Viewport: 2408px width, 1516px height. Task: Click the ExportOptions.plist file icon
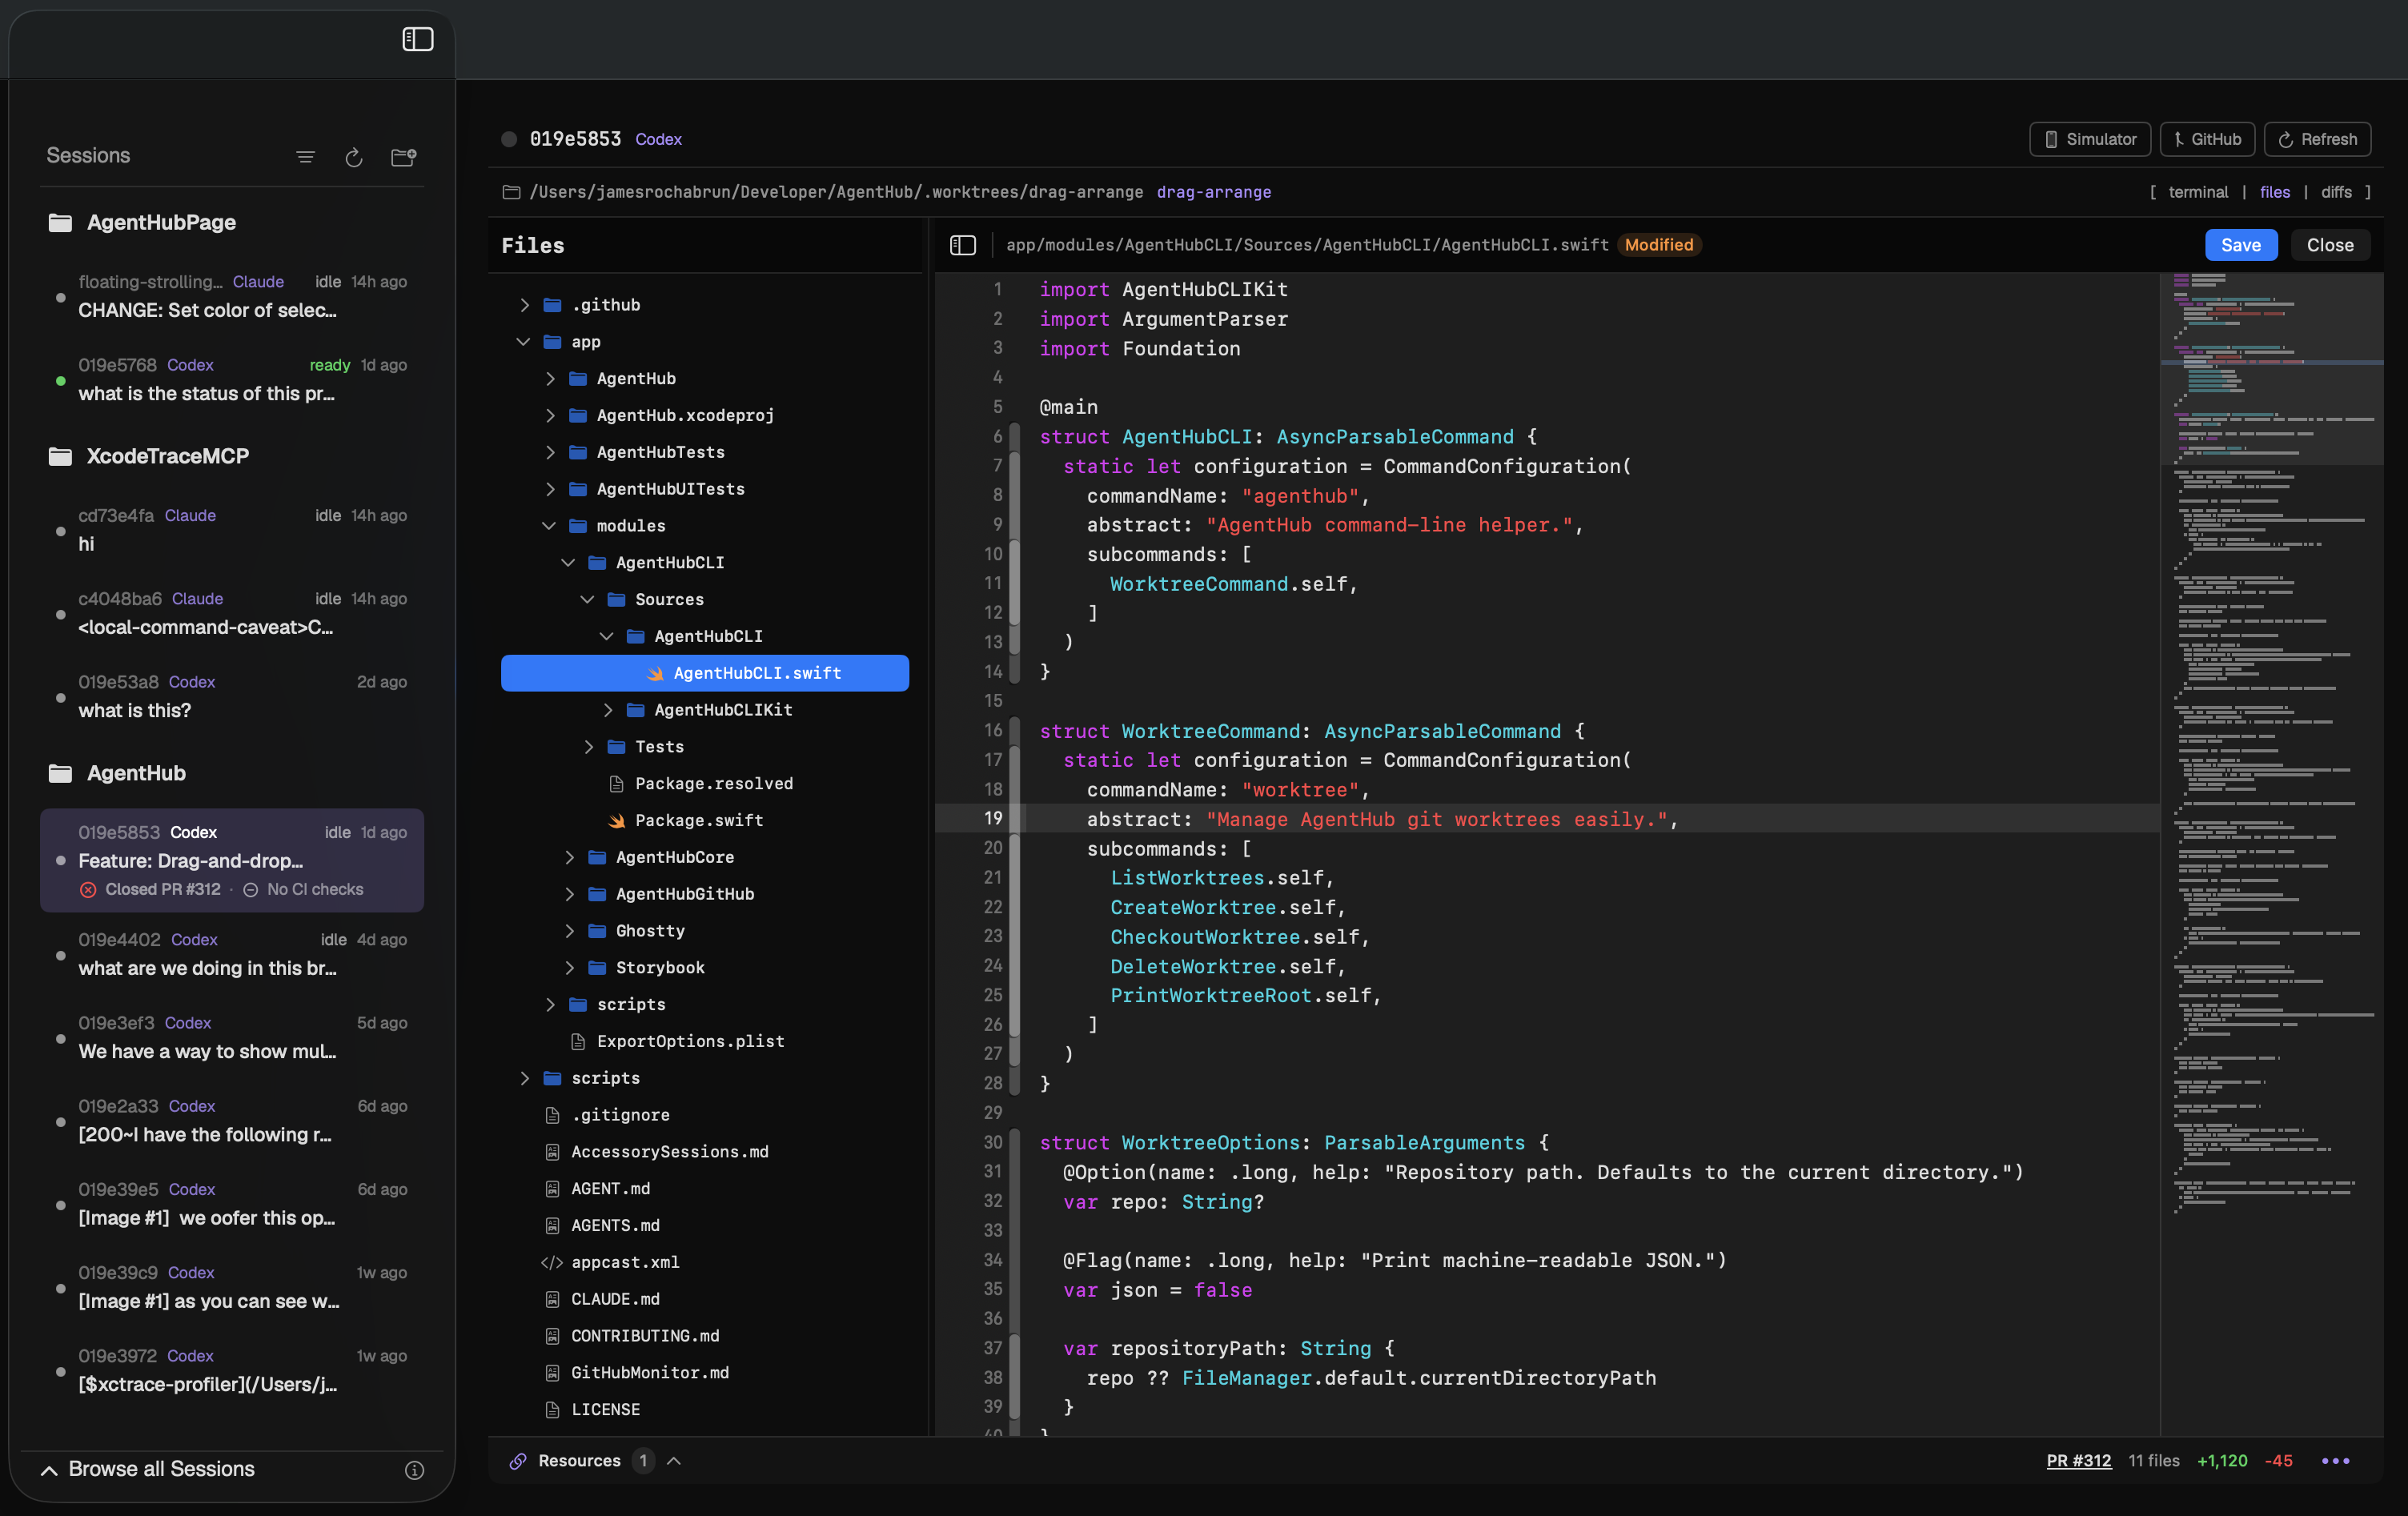click(x=577, y=1042)
